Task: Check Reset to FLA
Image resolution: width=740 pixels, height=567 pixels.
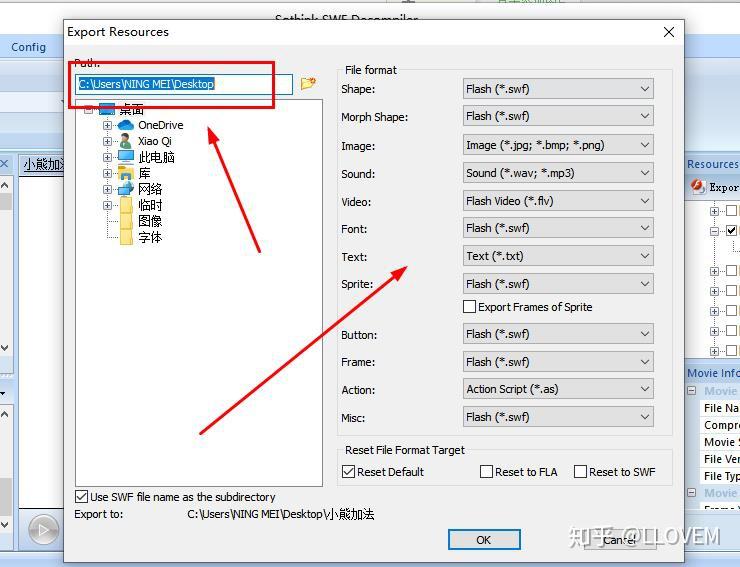Action: click(x=486, y=472)
